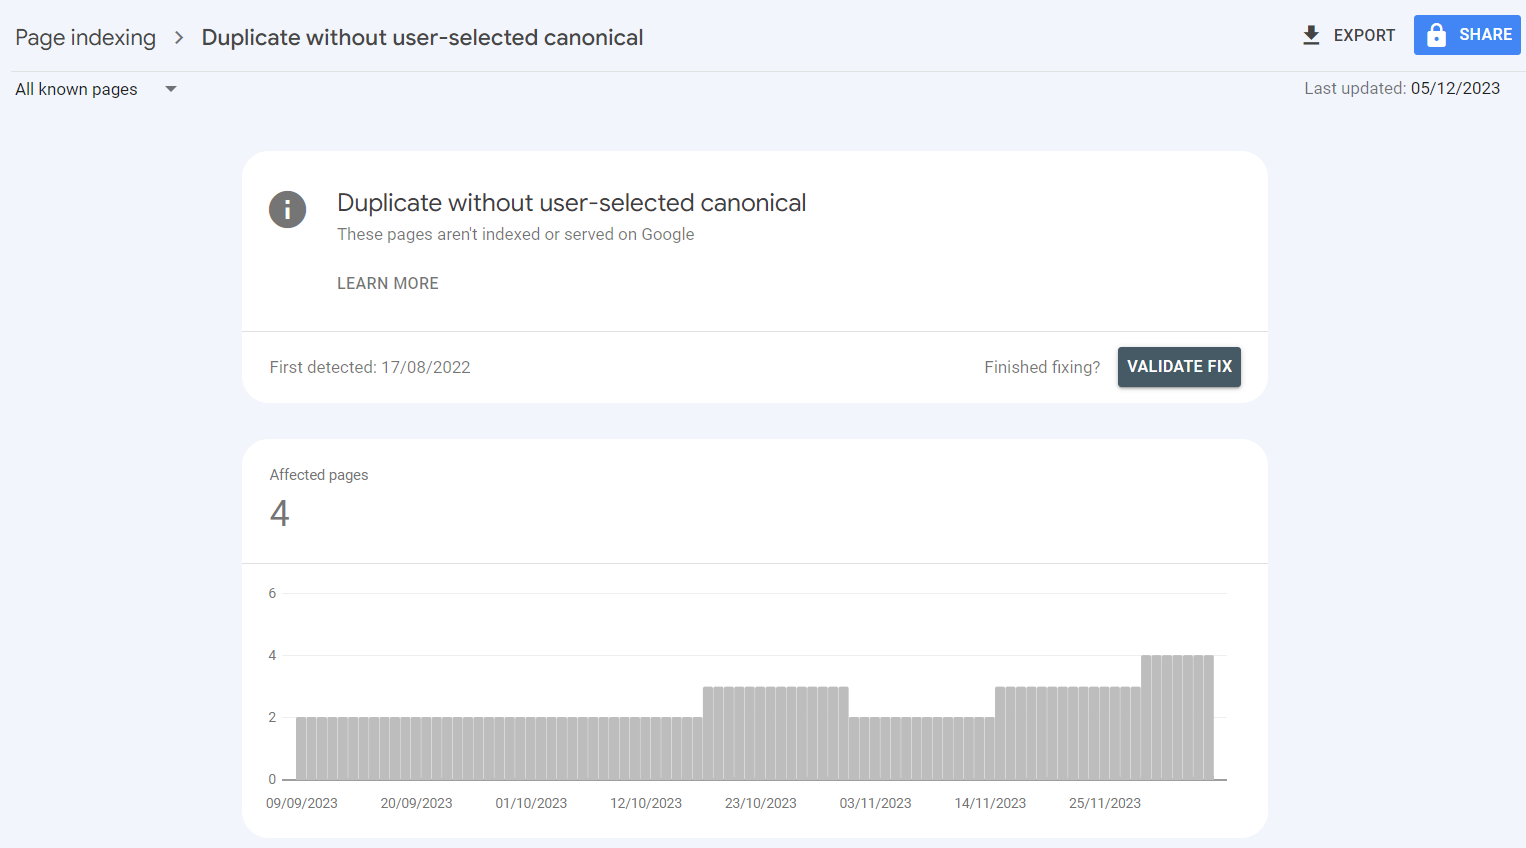Click the download arrow next to EXPORT text

pos(1310,34)
